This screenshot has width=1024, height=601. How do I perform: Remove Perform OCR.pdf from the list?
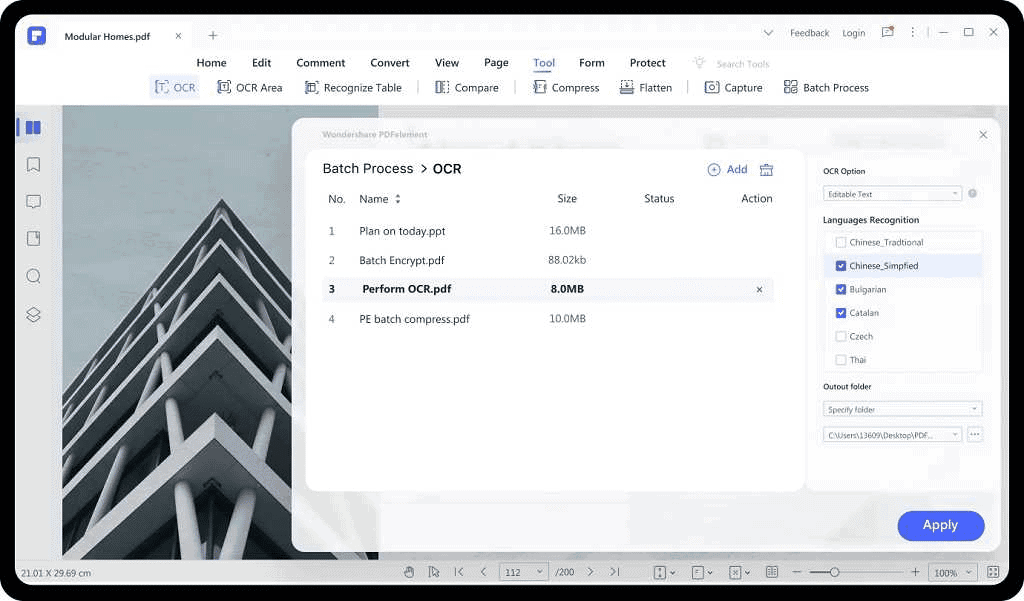point(759,289)
